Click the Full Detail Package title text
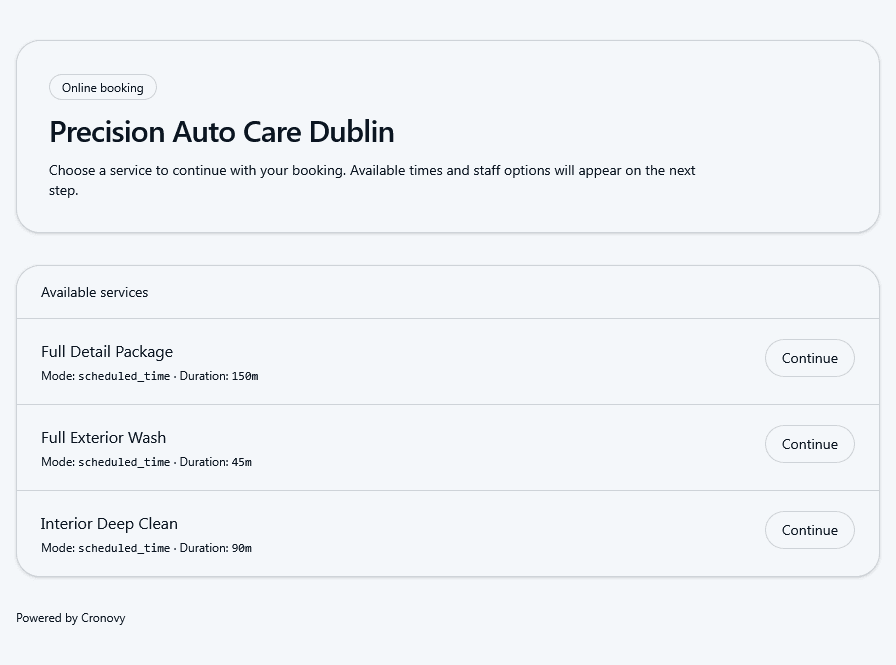Viewport: 896px width, 665px height. [x=107, y=351]
